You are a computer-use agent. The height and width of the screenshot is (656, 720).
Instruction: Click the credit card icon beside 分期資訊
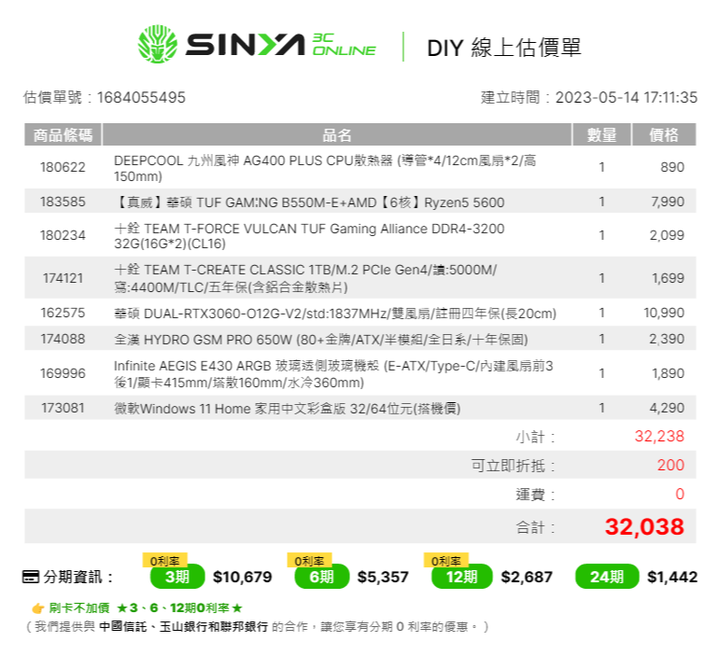[30, 577]
